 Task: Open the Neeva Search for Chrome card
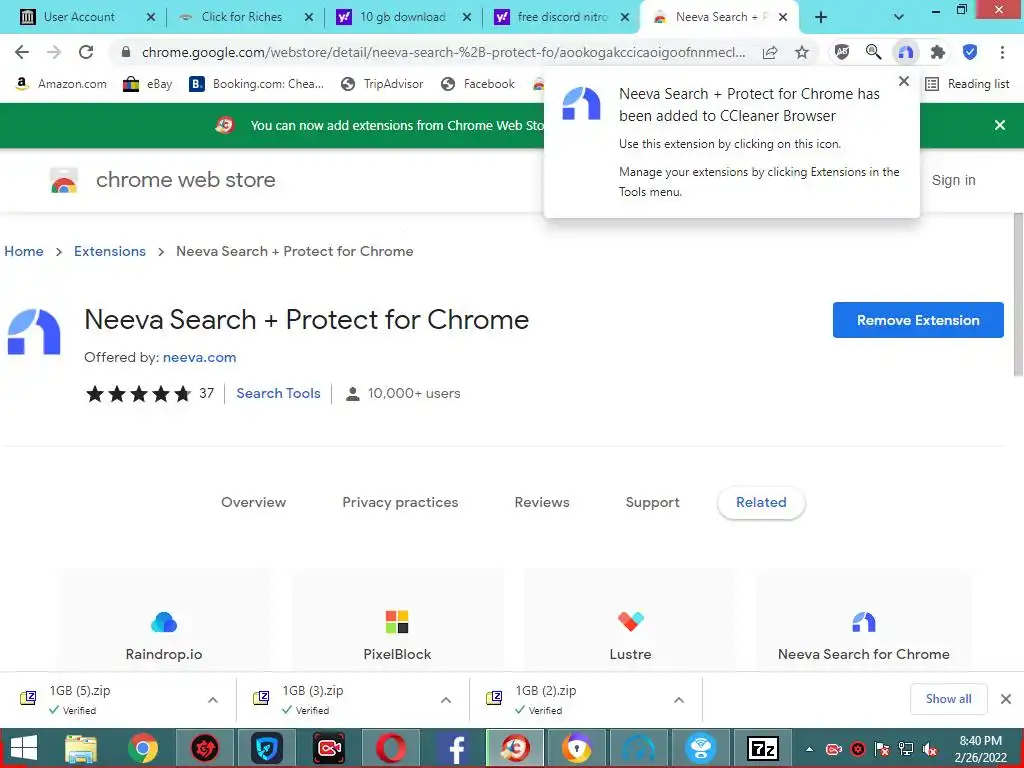(x=863, y=620)
